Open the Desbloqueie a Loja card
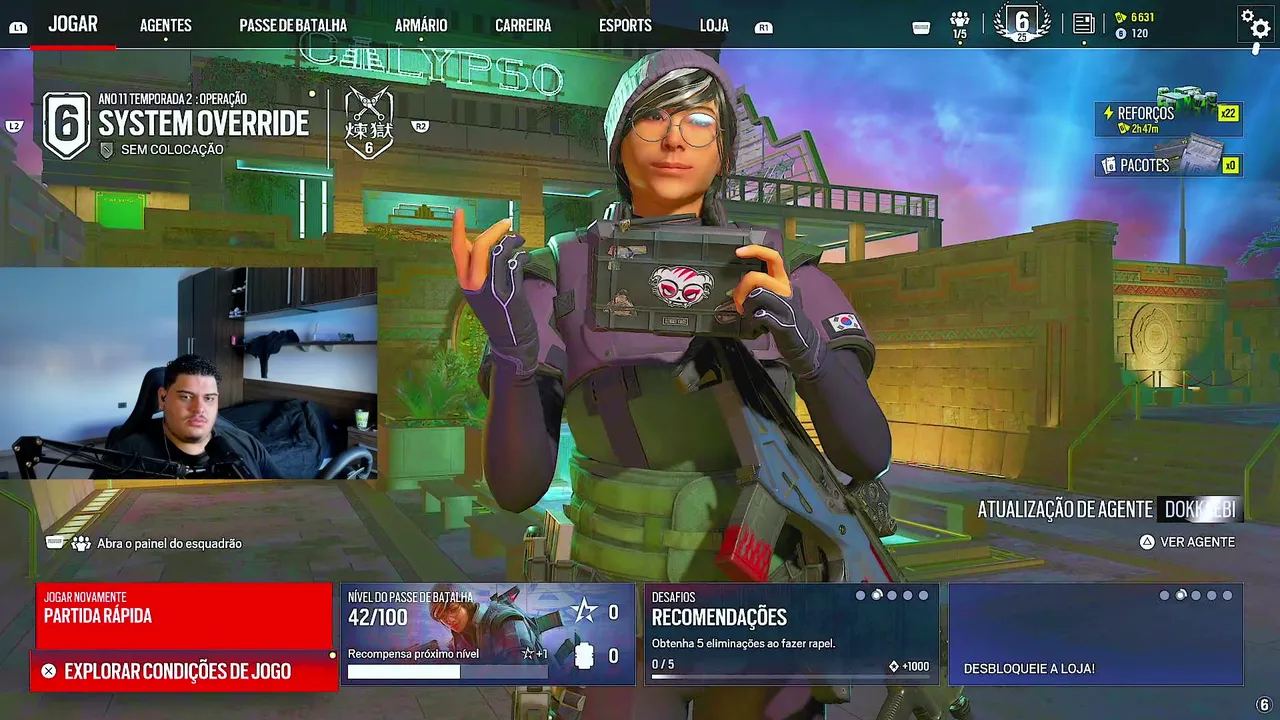This screenshot has width=1280, height=720. [x=1096, y=634]
